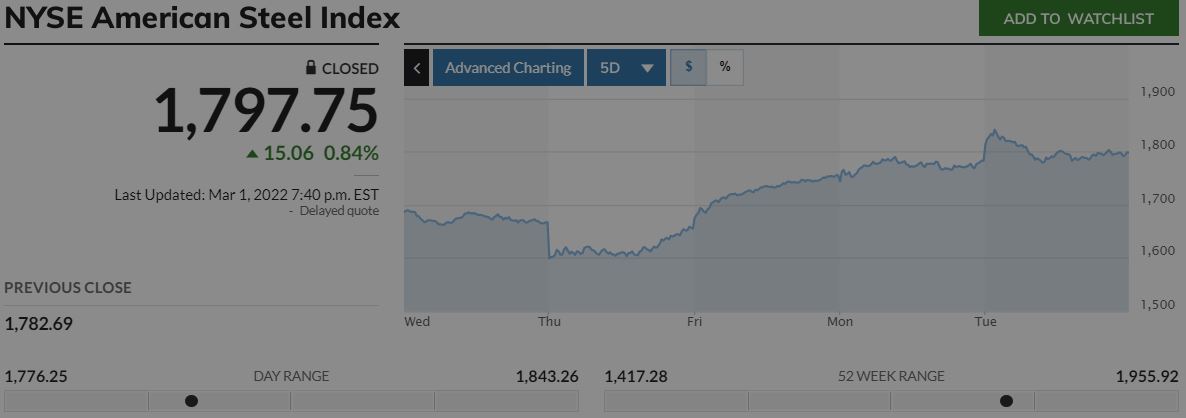Screen dimensions: 1186x418
Task: Click the green up-arrow change indicator
Action: [x=252, y=154]
